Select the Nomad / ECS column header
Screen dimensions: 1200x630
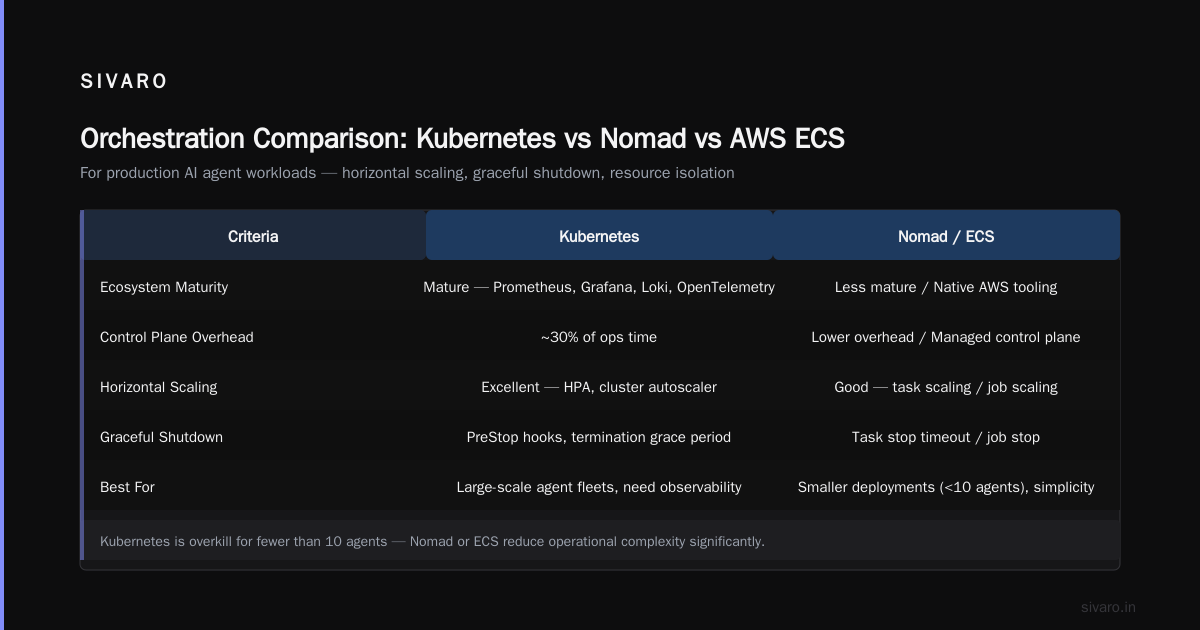click(946, 236)
